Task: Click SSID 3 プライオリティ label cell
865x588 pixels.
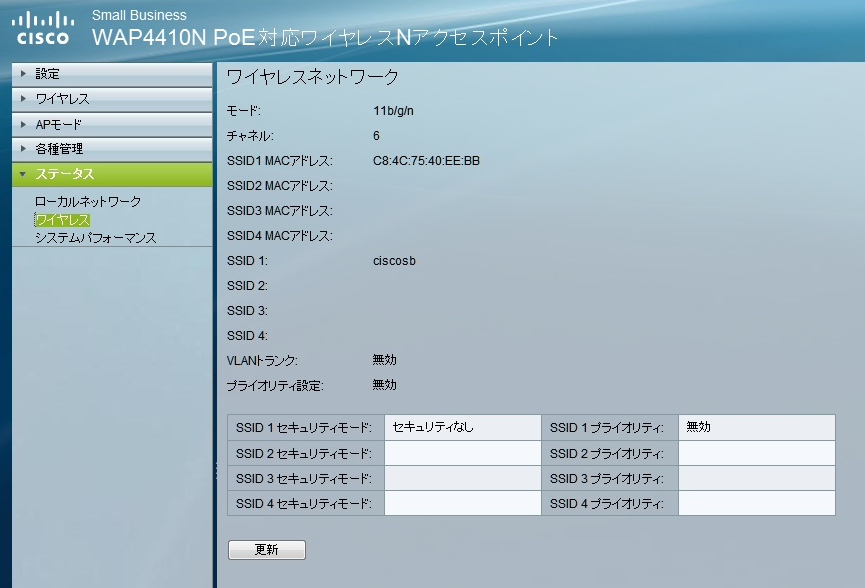Action: coord(610,478)
